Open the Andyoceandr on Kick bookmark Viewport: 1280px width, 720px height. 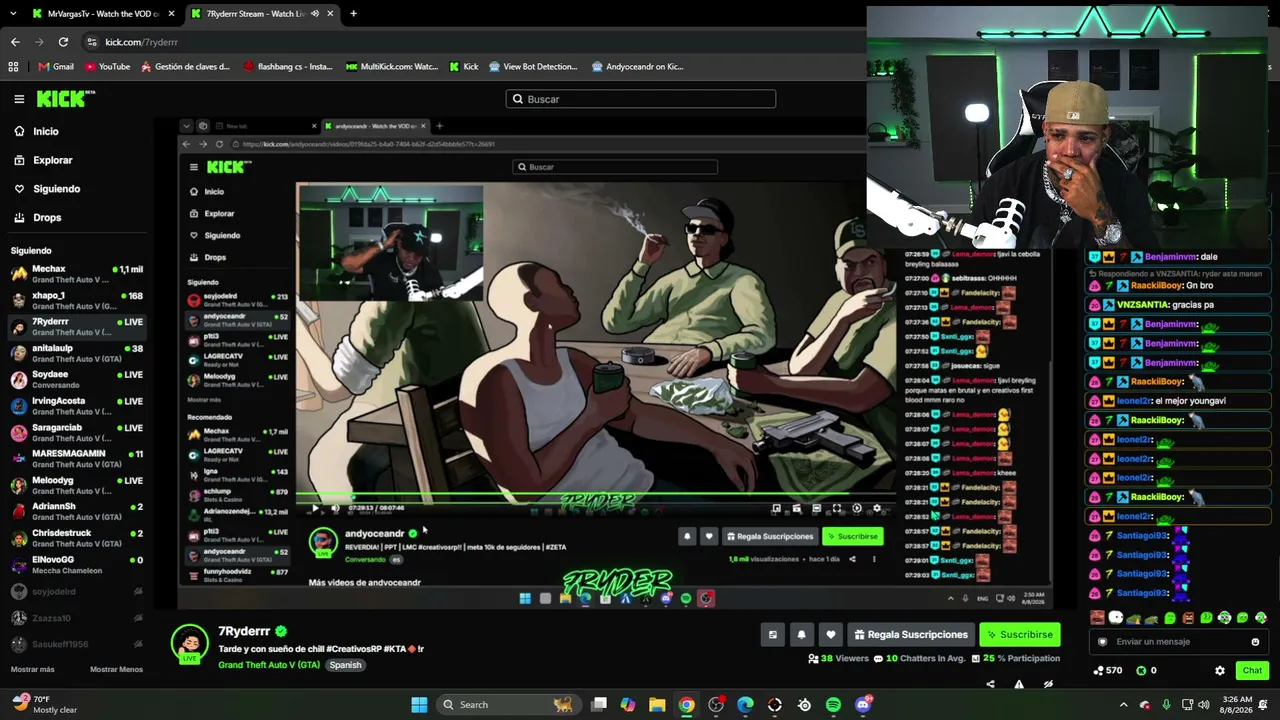(x=637, y=67)
